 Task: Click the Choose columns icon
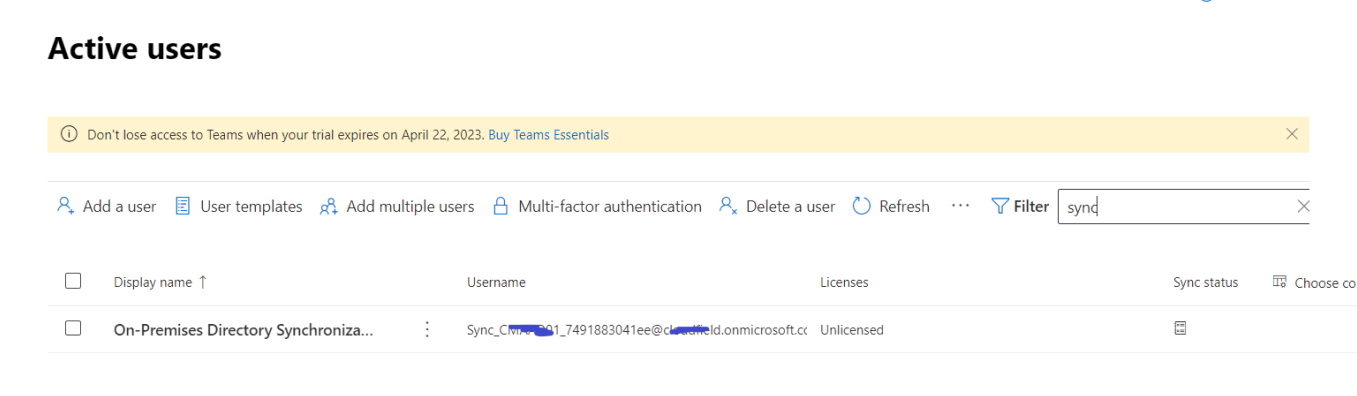[x=1279, y=282]
